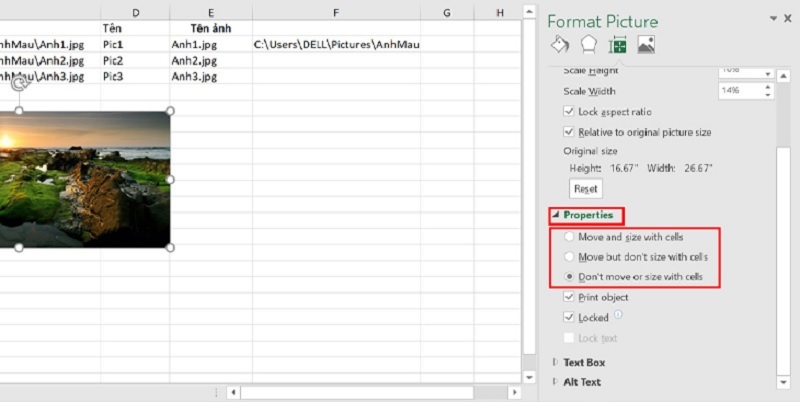Image resolution: width=800 pixels, height=402 pixels.
Task: Select Move but don't size with cells
Action: pyautogui.click(x=569, y=257)
